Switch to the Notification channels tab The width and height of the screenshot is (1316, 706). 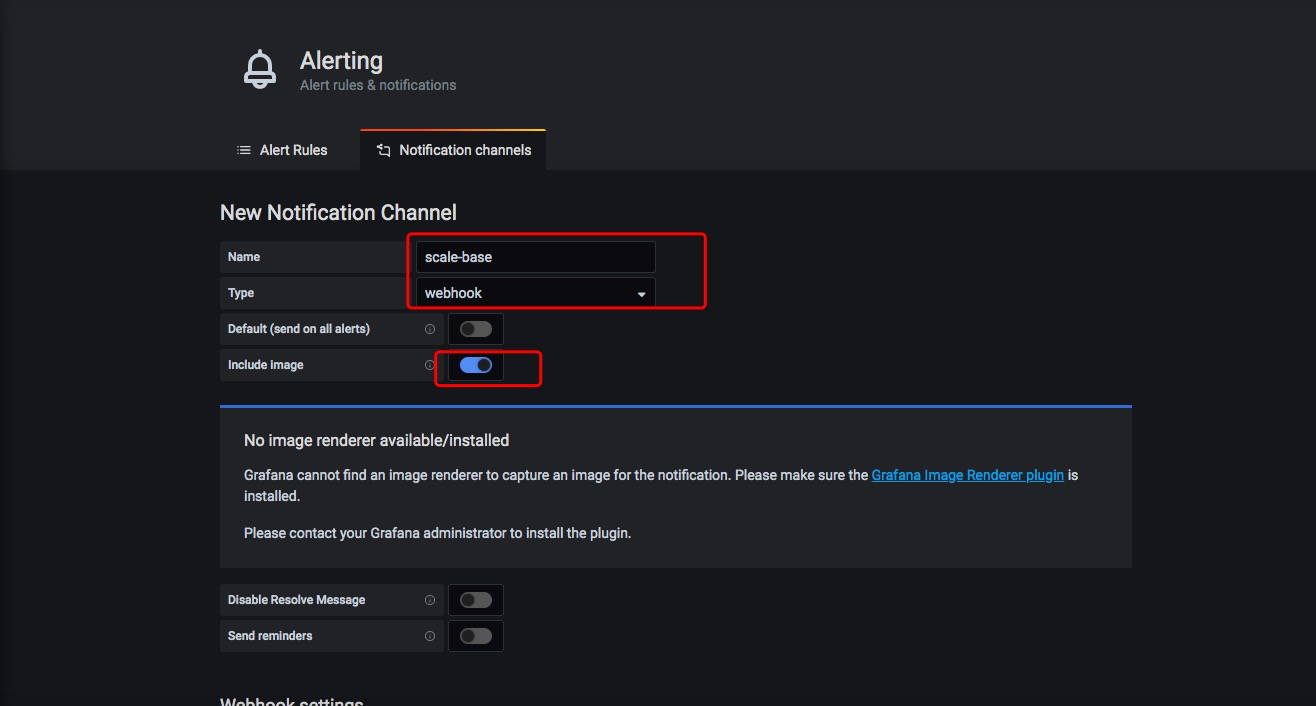pos(453,150)
